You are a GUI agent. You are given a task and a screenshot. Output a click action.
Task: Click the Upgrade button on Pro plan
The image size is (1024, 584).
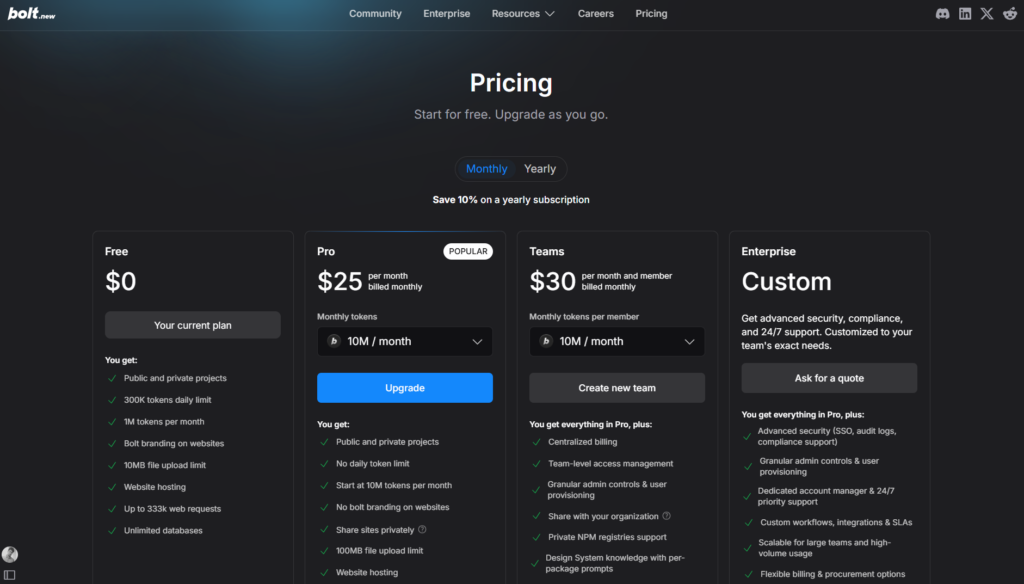pos(404,387)
